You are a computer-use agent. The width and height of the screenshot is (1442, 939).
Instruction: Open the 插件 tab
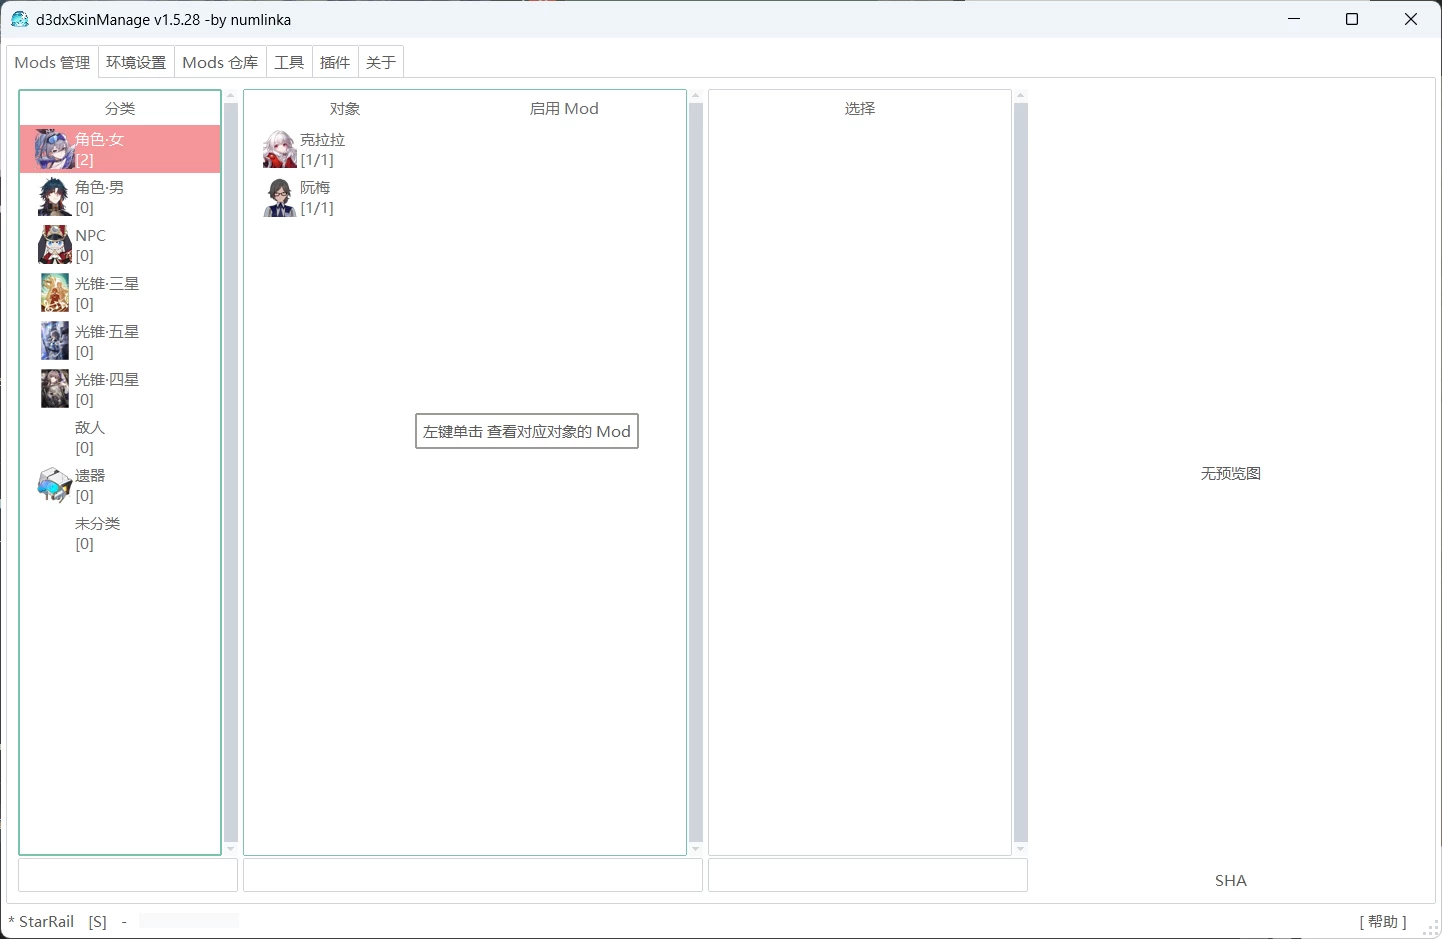pos(335,62)
